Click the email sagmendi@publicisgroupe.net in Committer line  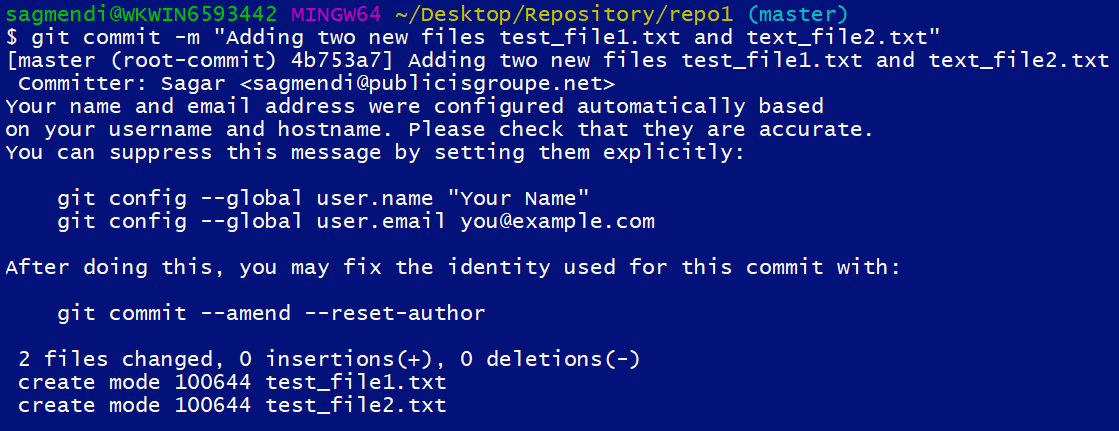pos(427,83)
